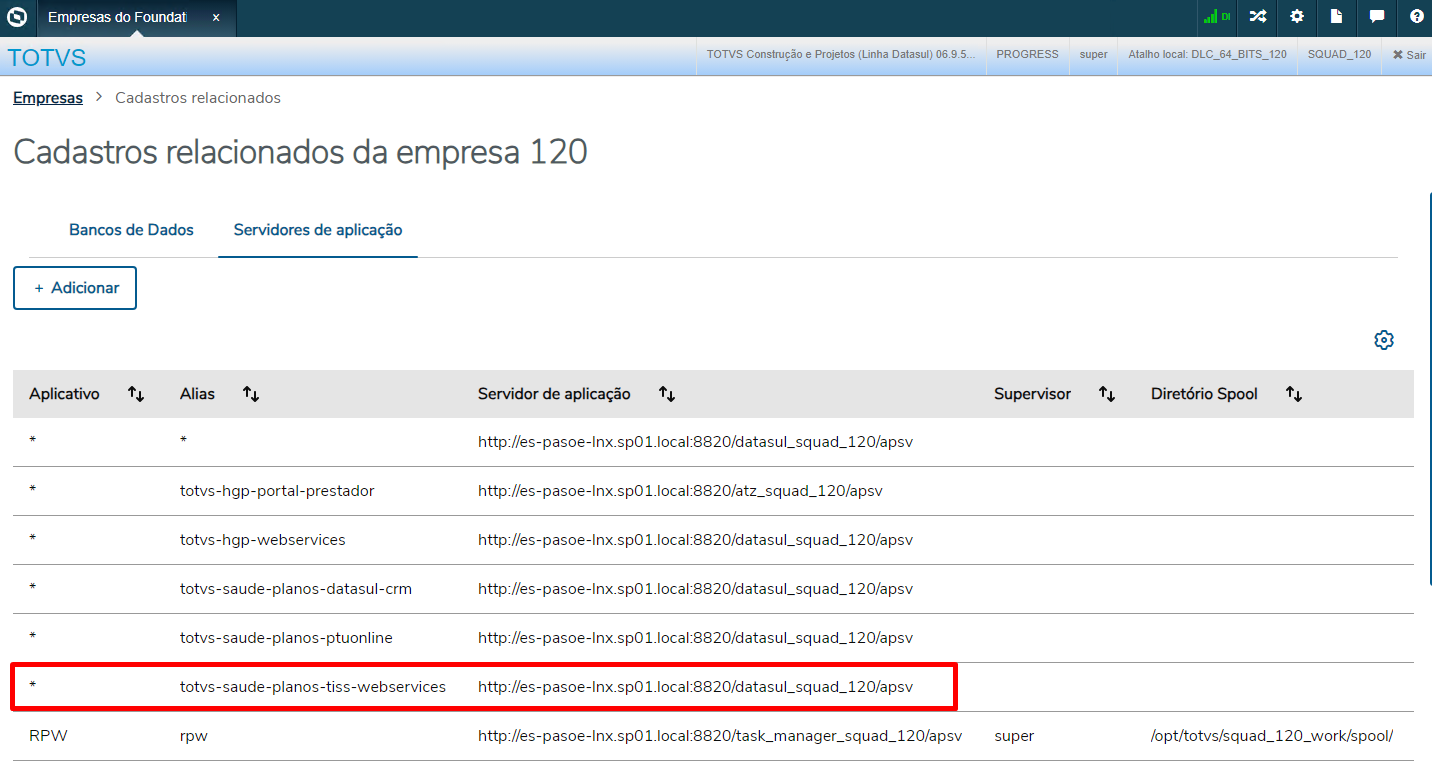Select alias totvs-saude-planos-ptuonline

286,638
